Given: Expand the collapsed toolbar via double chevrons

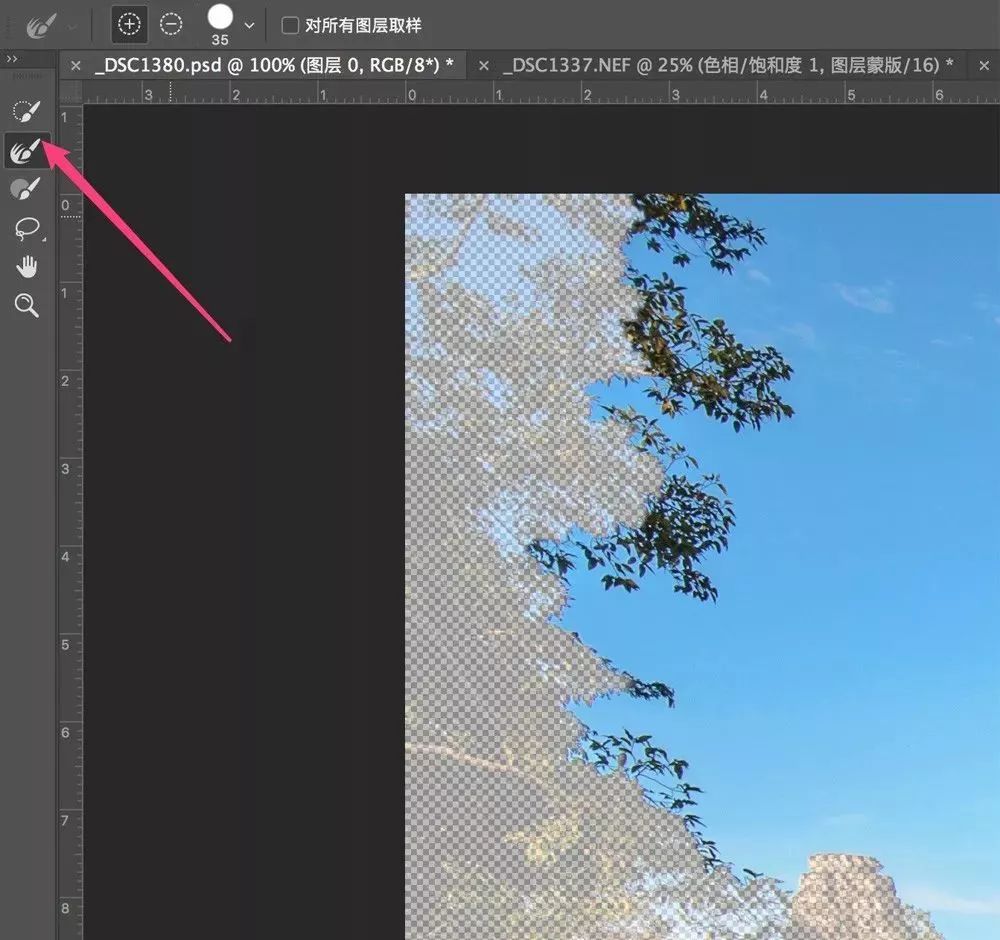Looking at the screenshot, I should [13, 58].
